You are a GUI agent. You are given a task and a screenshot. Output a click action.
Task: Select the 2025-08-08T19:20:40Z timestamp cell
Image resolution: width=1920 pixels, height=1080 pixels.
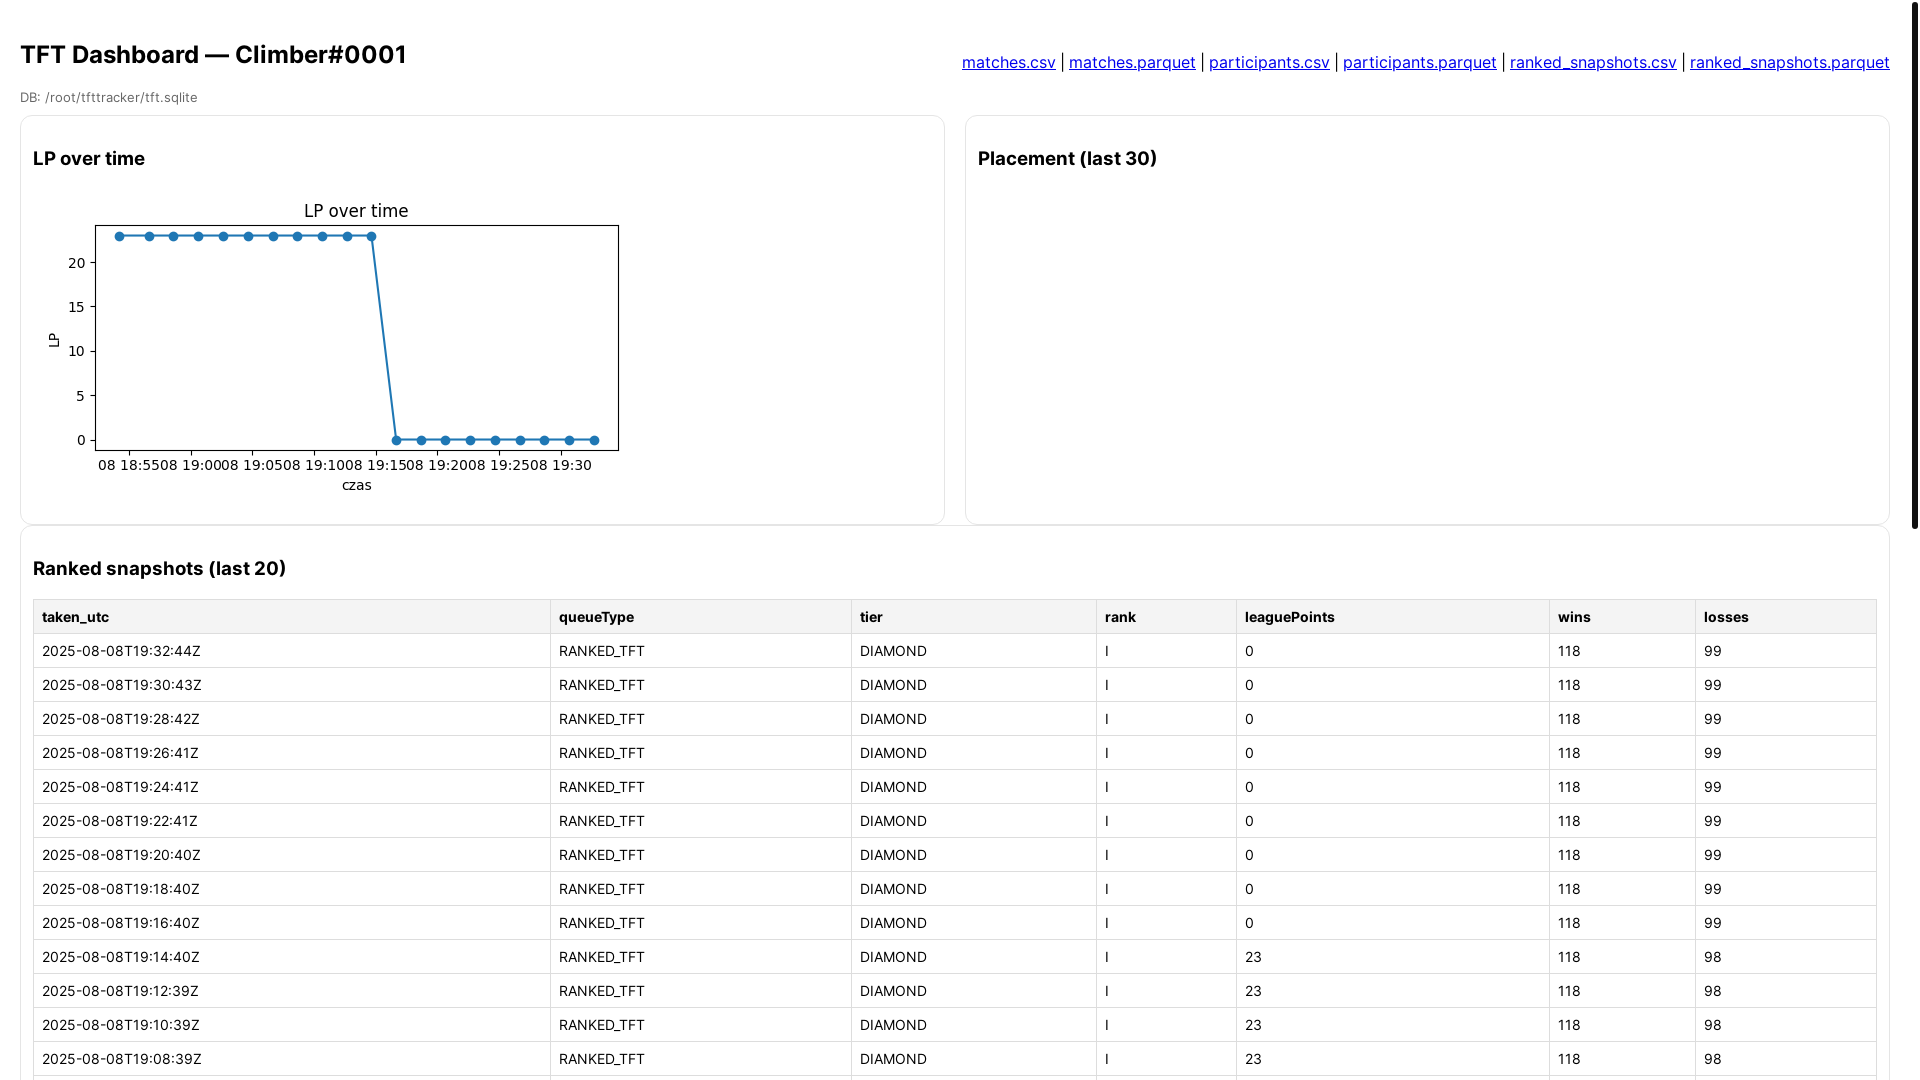click(x=292, y=855)
